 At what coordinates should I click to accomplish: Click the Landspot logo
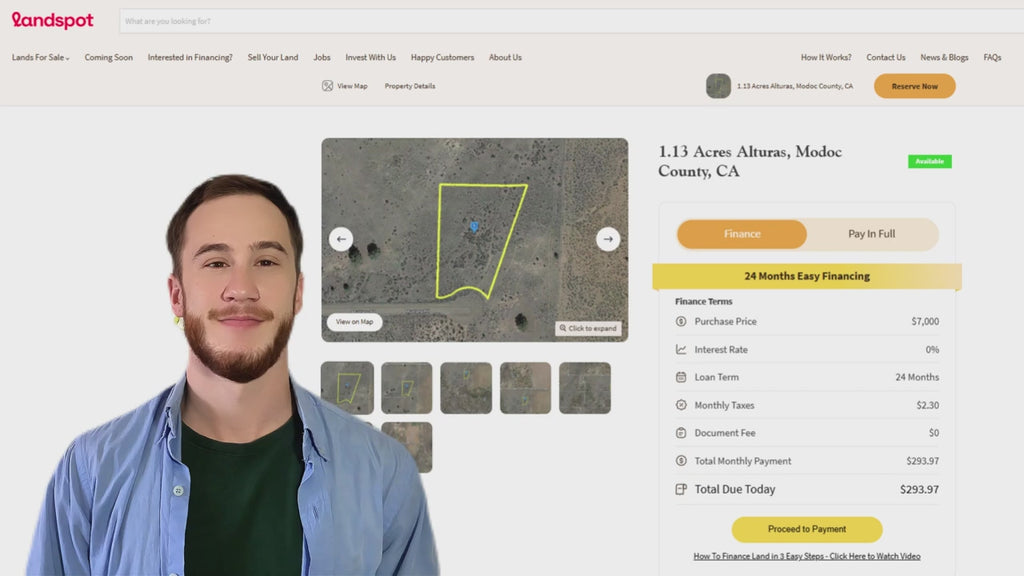tap(53, 21)
